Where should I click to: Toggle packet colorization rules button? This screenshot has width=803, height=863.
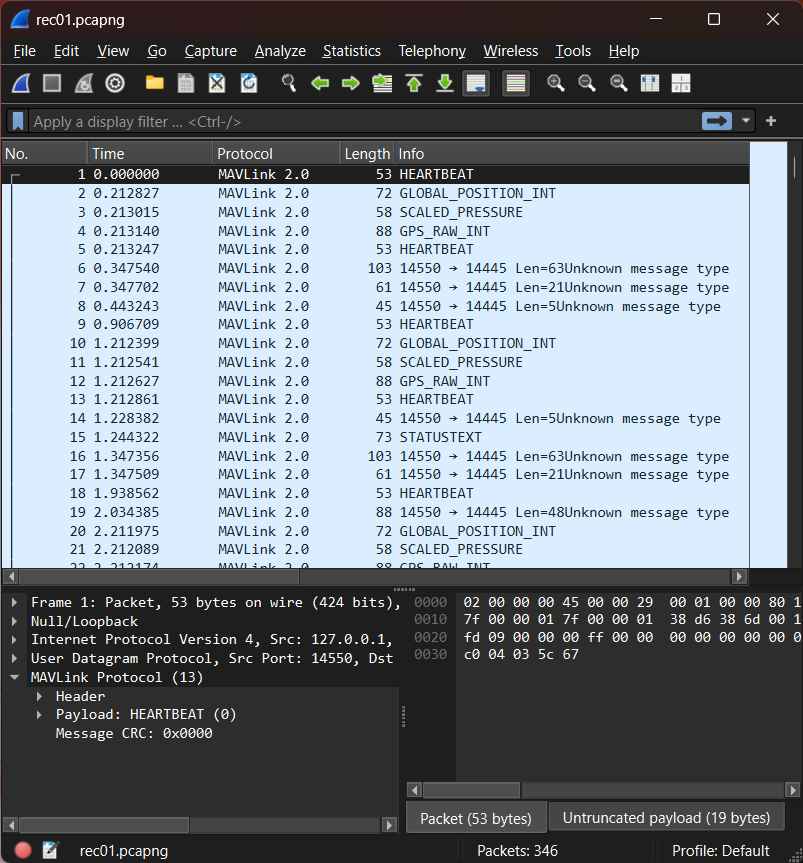click(515, 83)
